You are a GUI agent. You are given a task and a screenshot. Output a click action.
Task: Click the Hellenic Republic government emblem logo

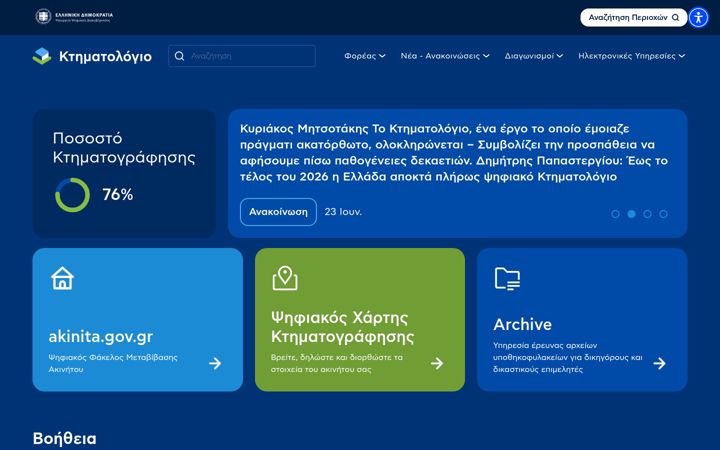pyautogui.click(x=43, y=17)
